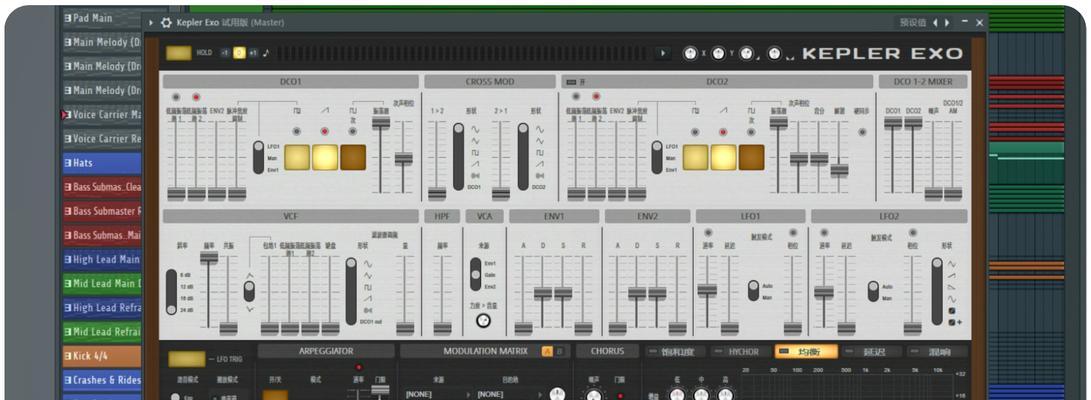
Task: Click the HPF frequency slider
Action: coord(442,328)
